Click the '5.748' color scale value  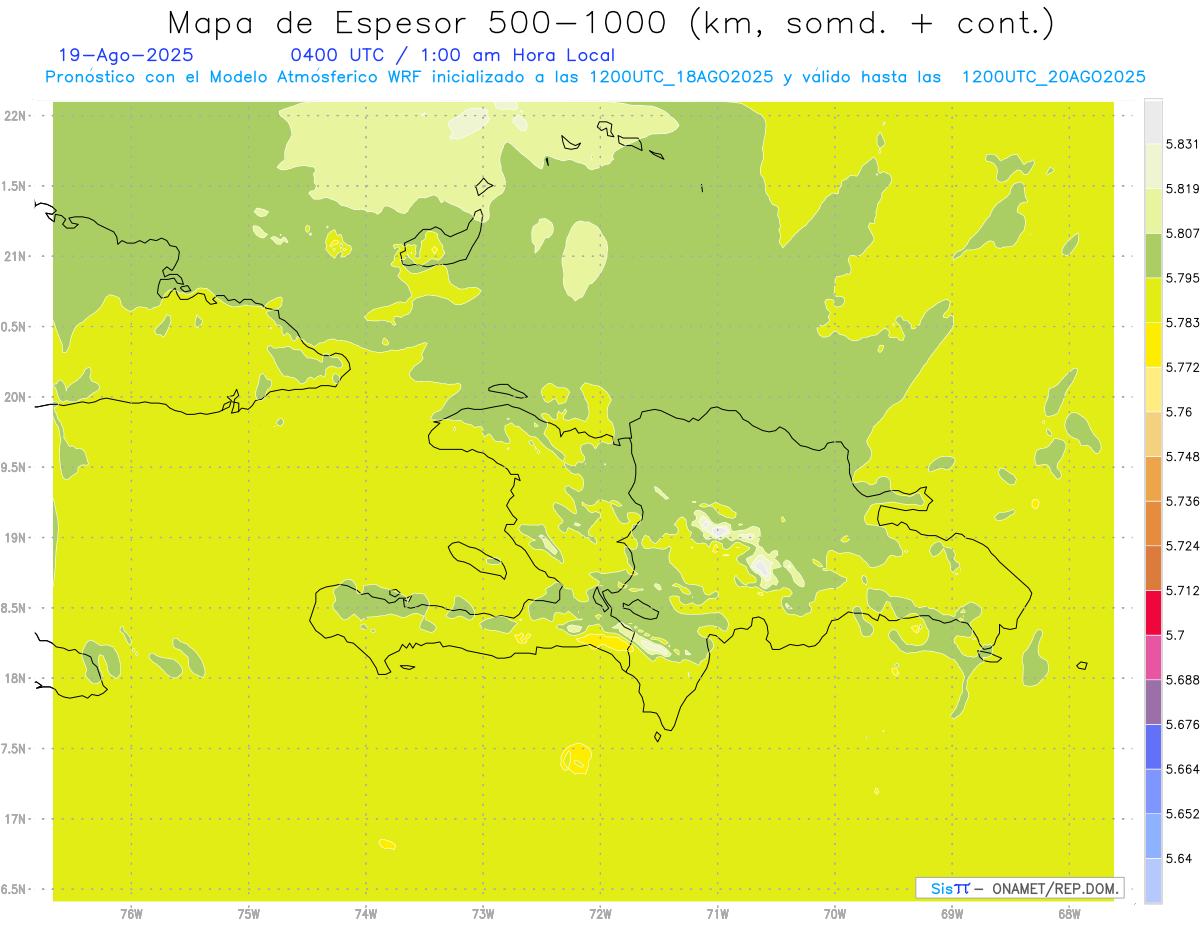pos(1182,457)
